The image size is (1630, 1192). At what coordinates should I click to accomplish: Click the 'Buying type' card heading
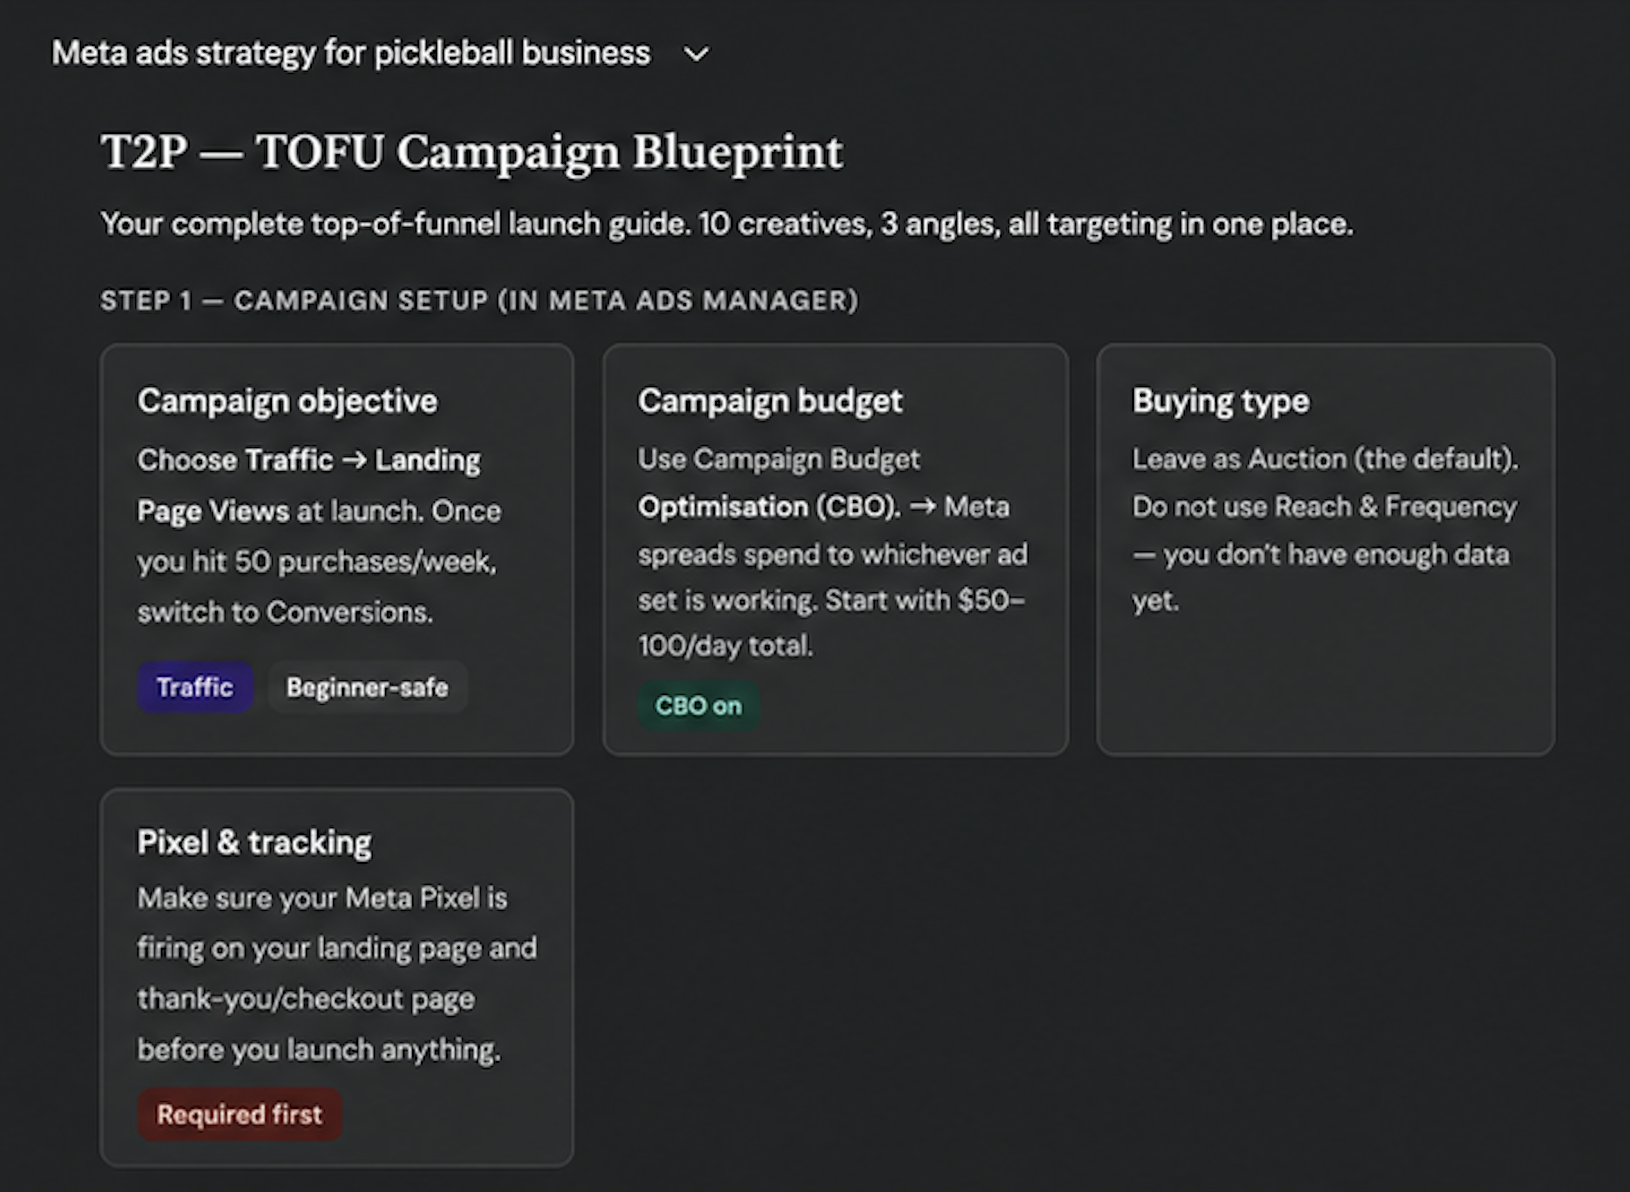click(1221, 401)
